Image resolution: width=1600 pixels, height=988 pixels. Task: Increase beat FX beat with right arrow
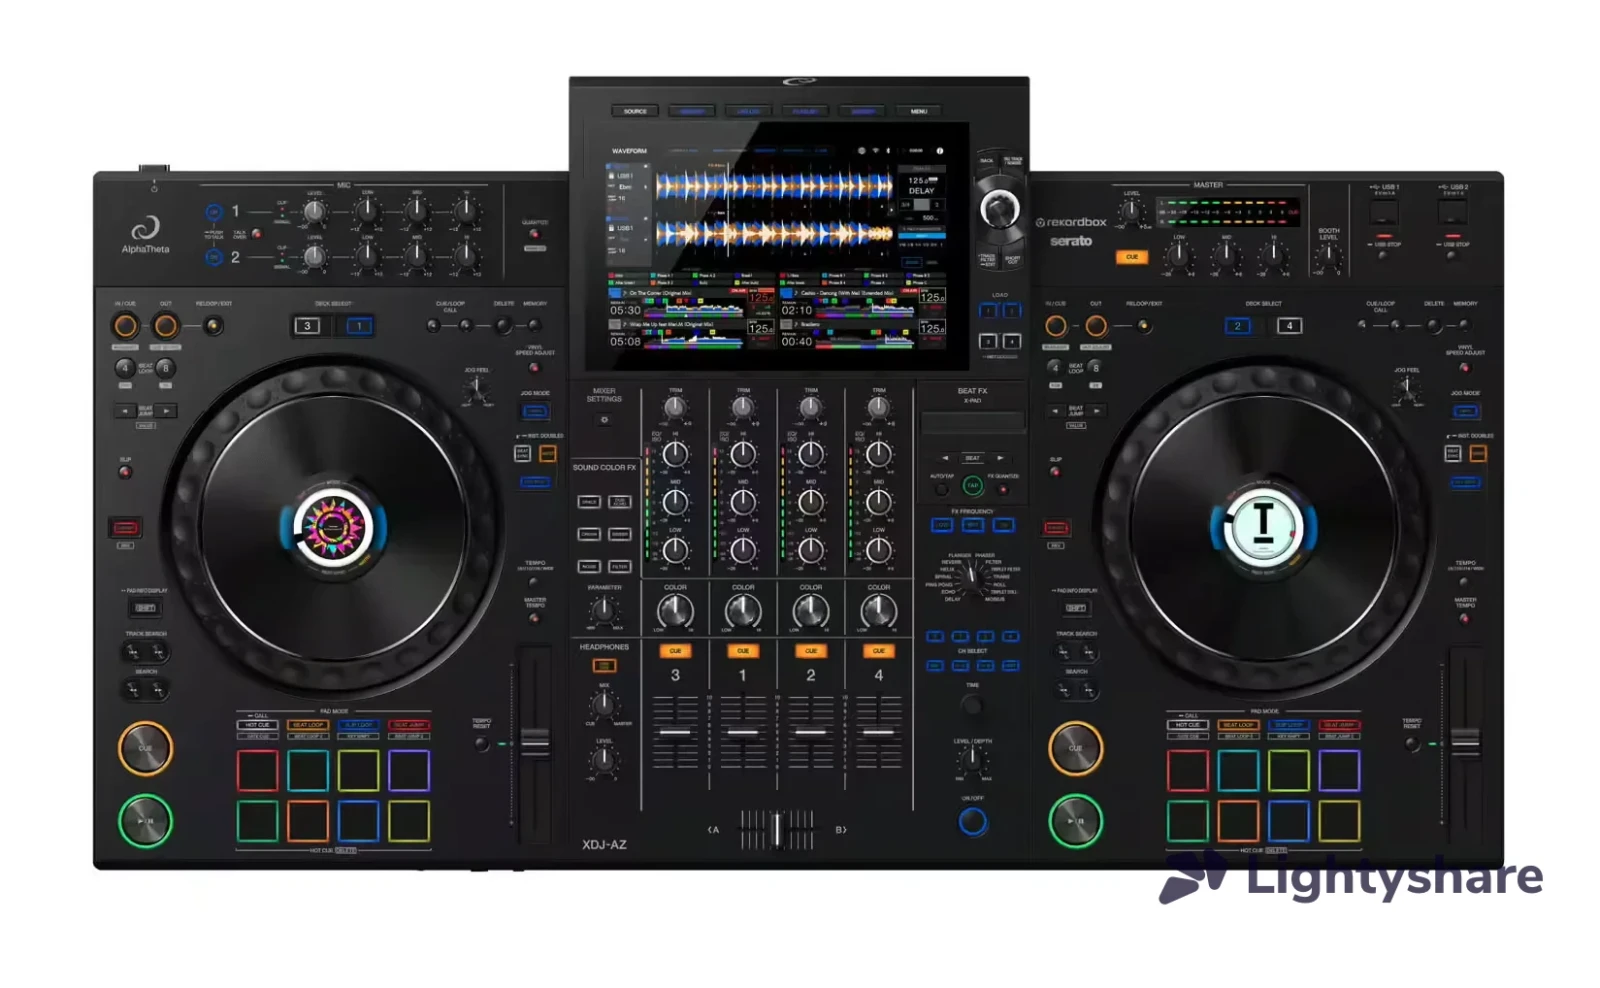[x=1000, y=458]
